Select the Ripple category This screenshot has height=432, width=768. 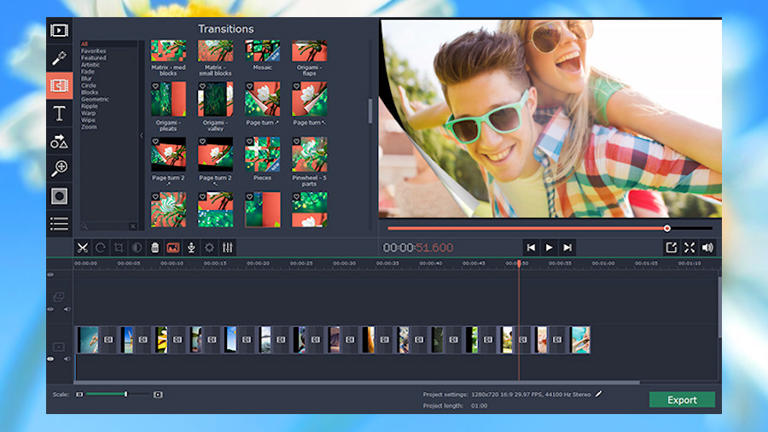[x=89, y=106]
